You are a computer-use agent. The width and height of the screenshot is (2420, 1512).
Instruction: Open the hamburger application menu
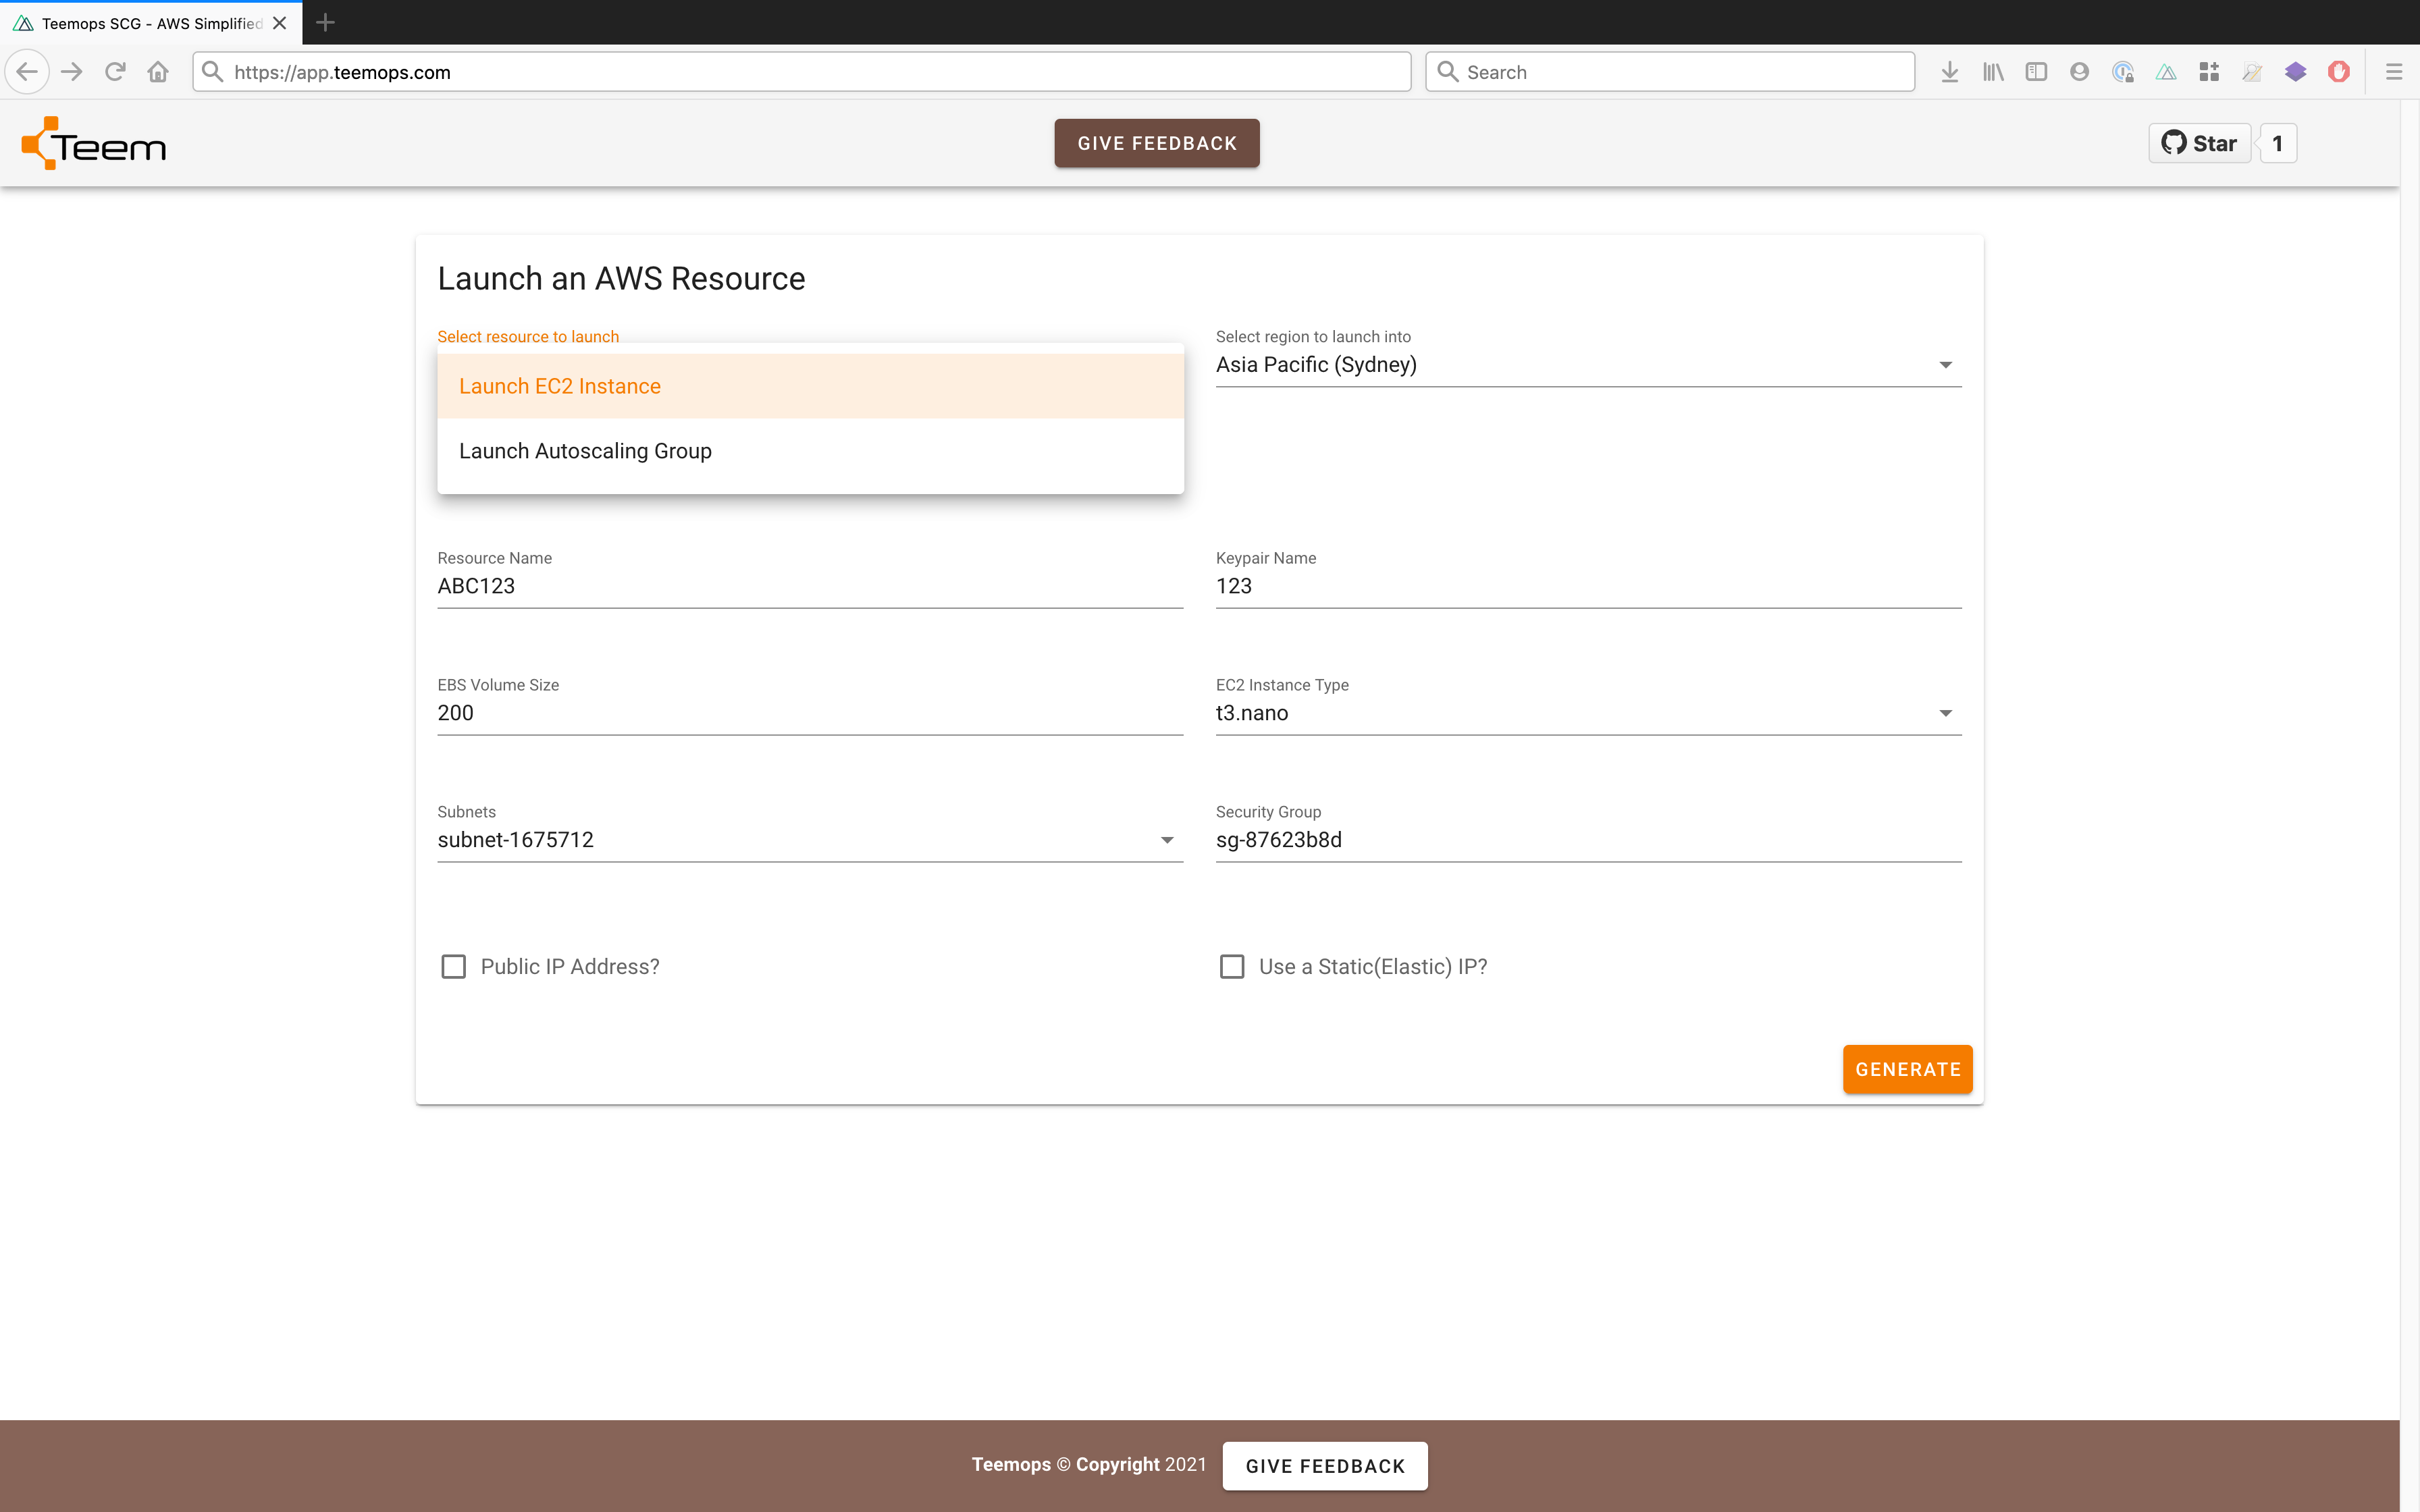2393,72
